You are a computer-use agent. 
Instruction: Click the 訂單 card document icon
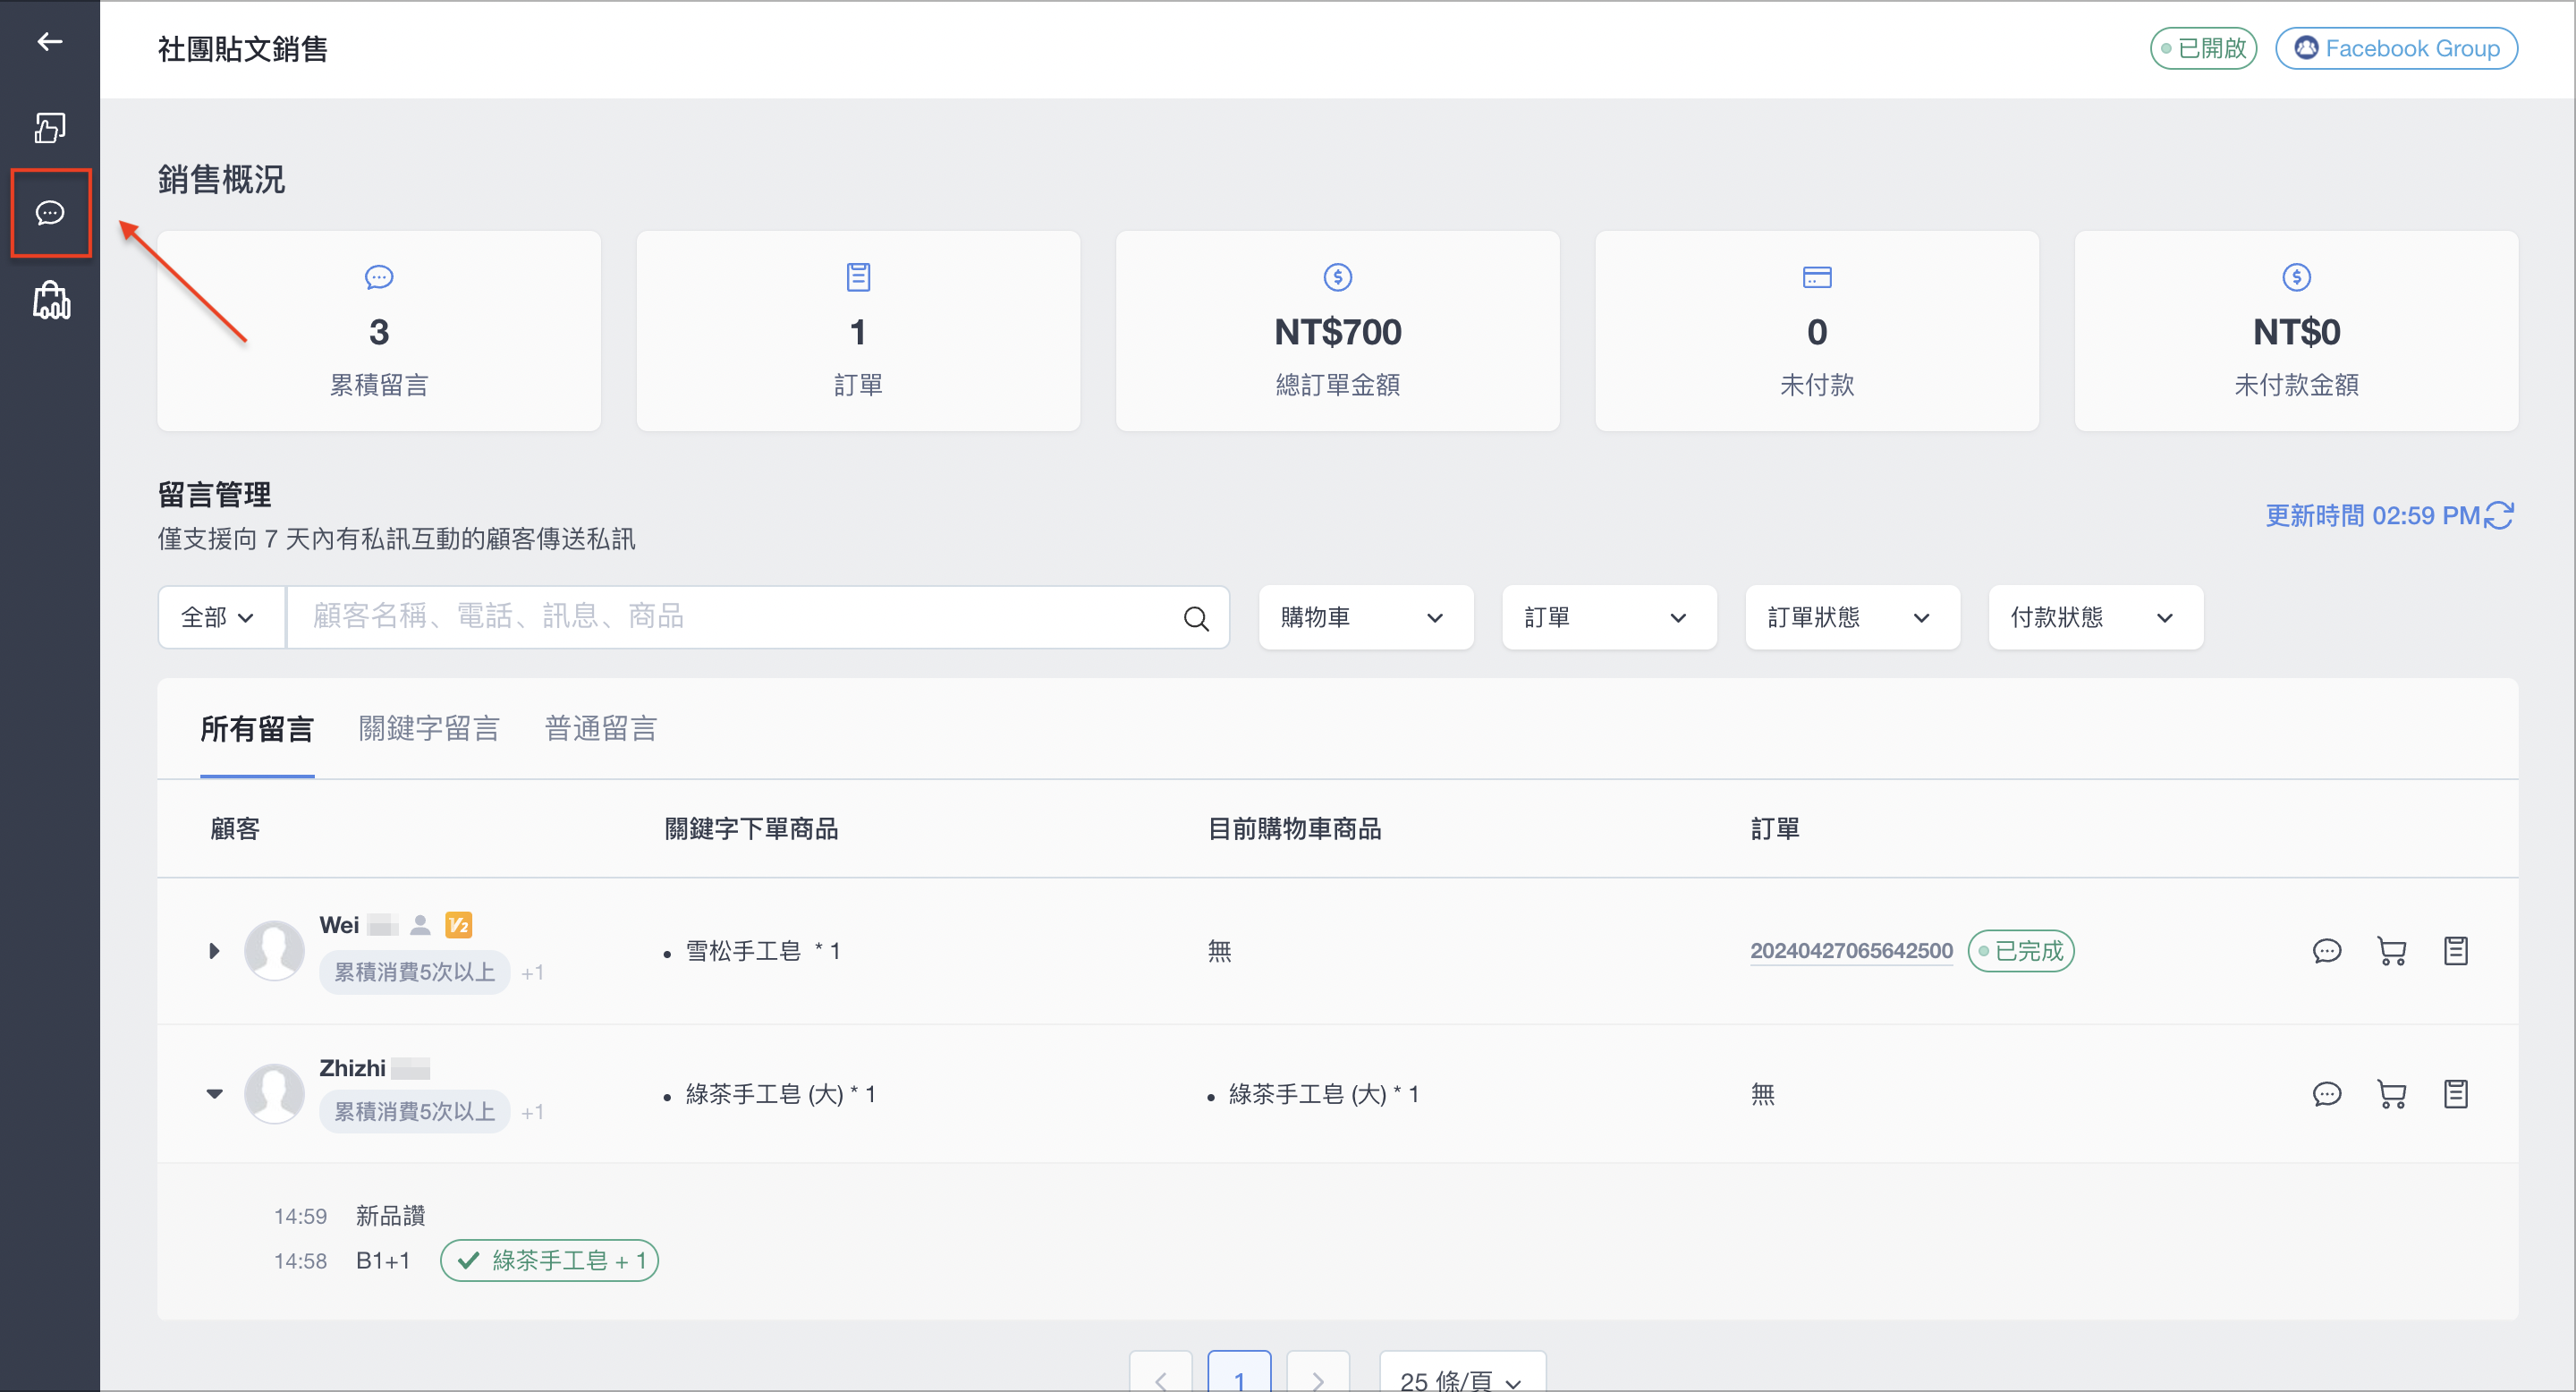[858, 277]
